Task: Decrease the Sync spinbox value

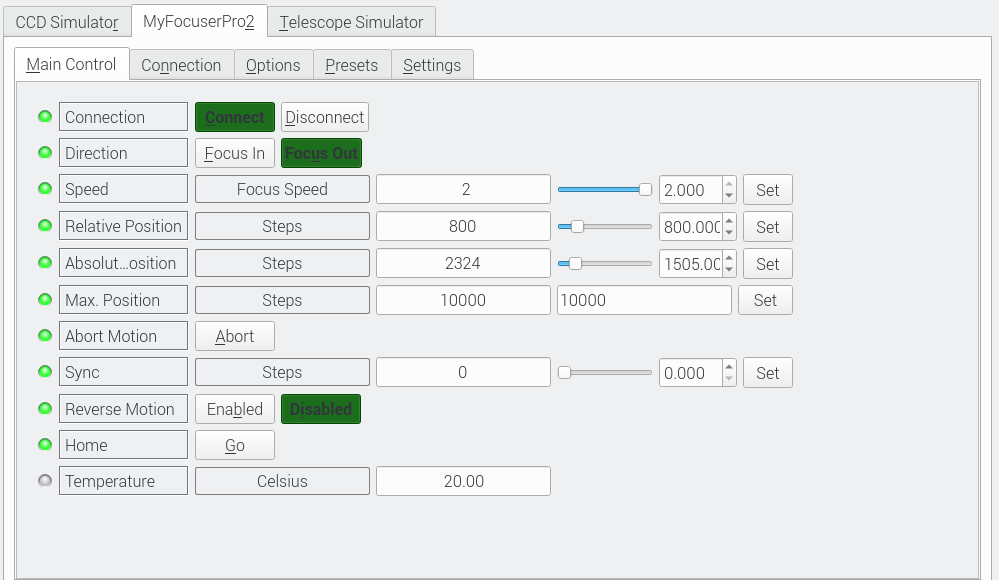Action: [x=729, y=379]
